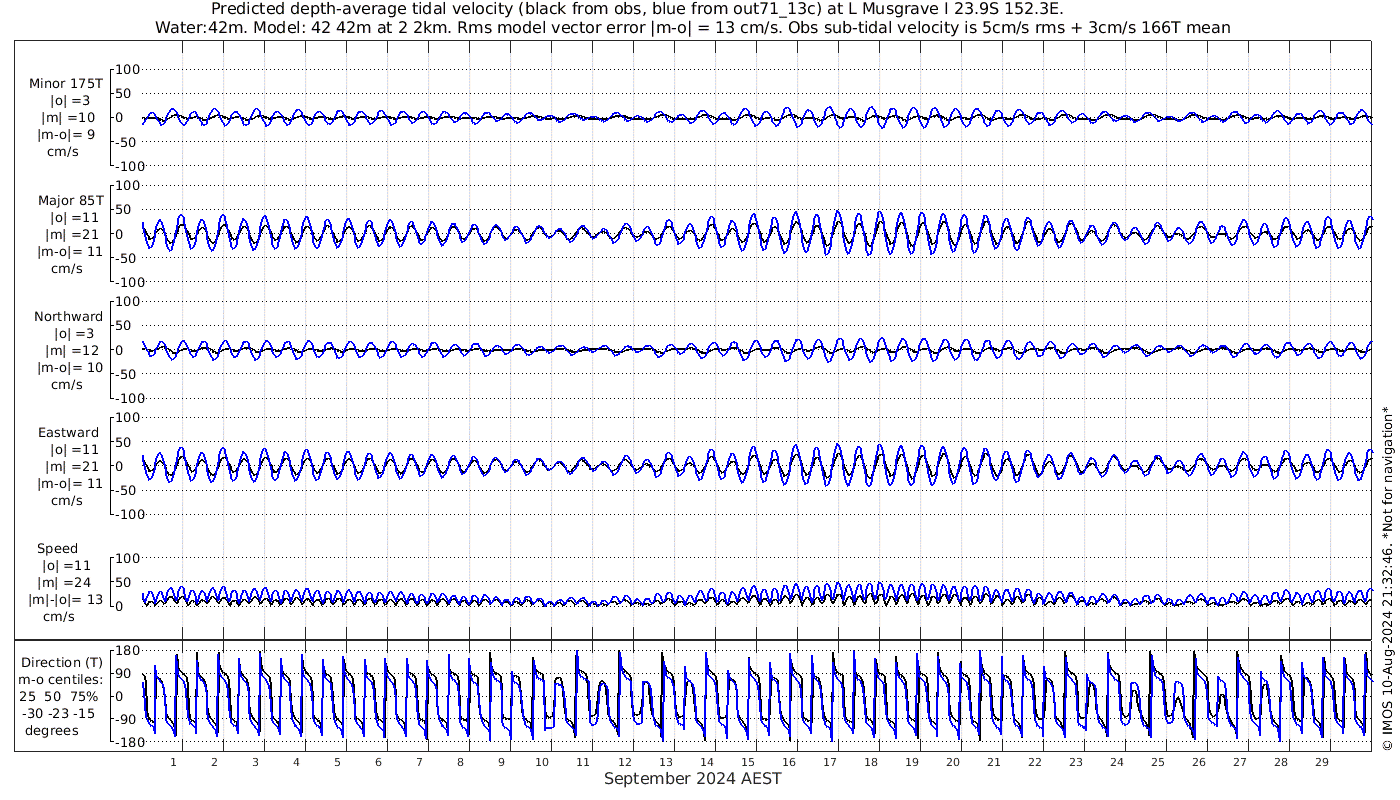Select the 'Major 85T' panel label
Image resolution: width=1400 pixels, height=800 pixels.
[x=71, y=201]
